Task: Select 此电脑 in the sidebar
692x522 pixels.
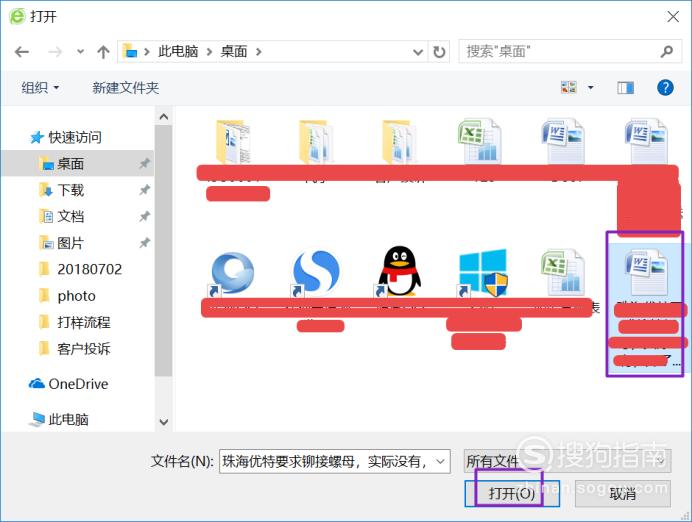Action: pyautogui.click(x=59, y=419)
